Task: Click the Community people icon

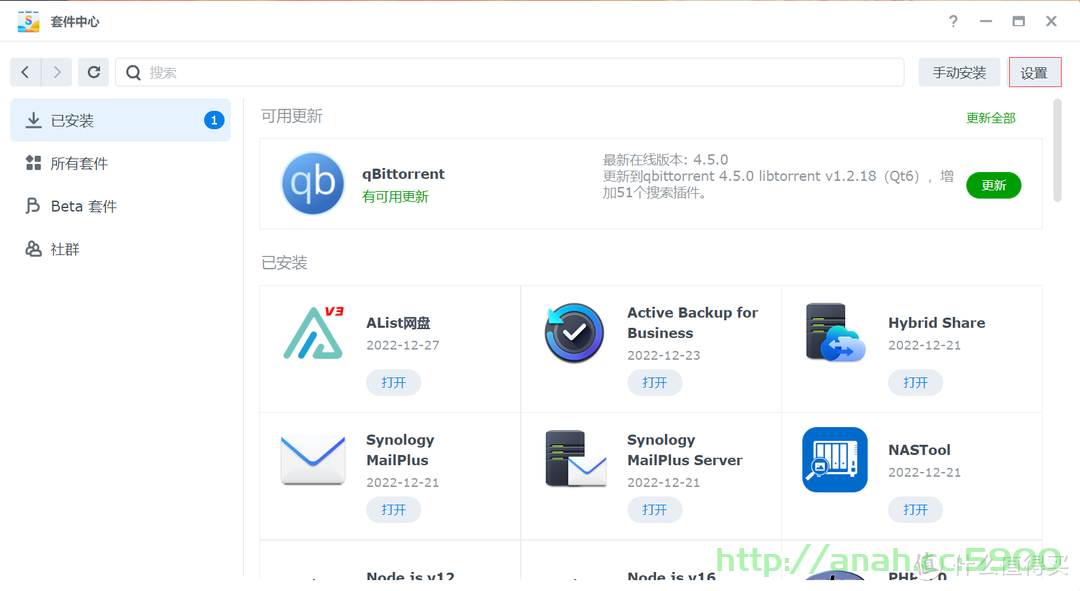Action: [x=33, y=249]
